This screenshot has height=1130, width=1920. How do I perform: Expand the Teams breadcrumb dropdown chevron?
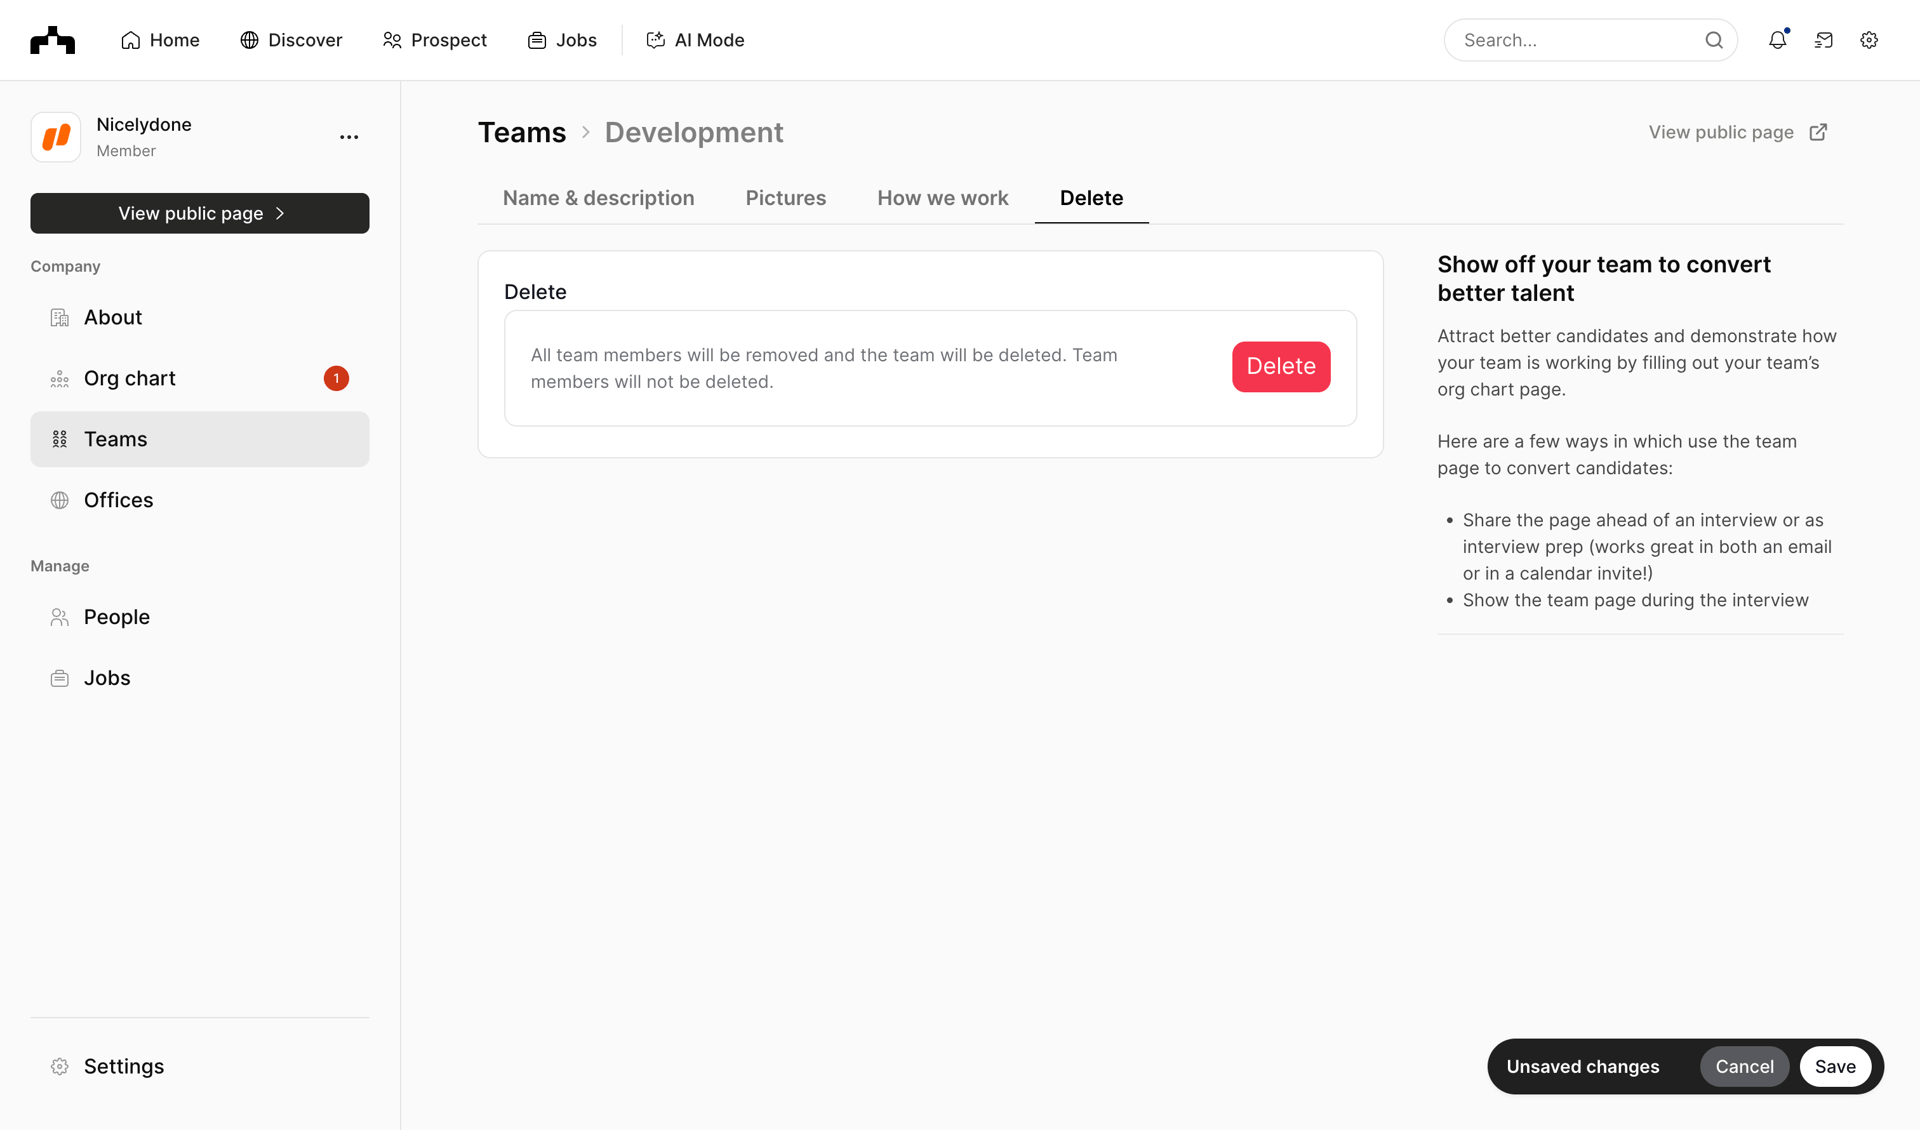pos(585,133)
